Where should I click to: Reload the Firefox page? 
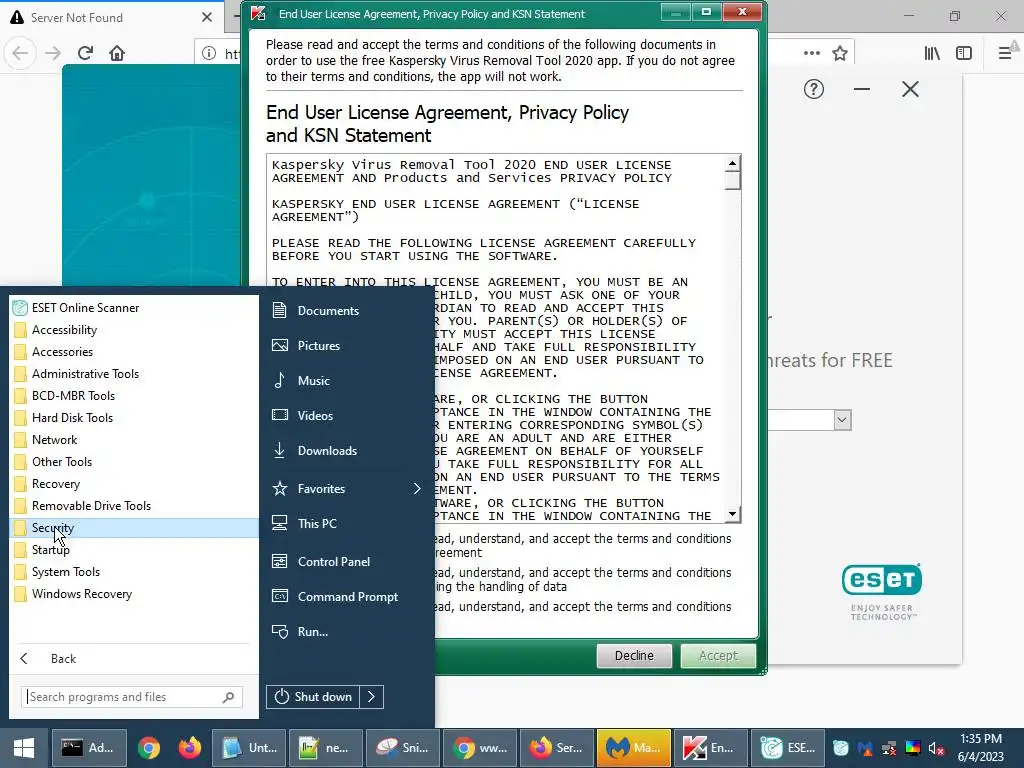[85, 53]
